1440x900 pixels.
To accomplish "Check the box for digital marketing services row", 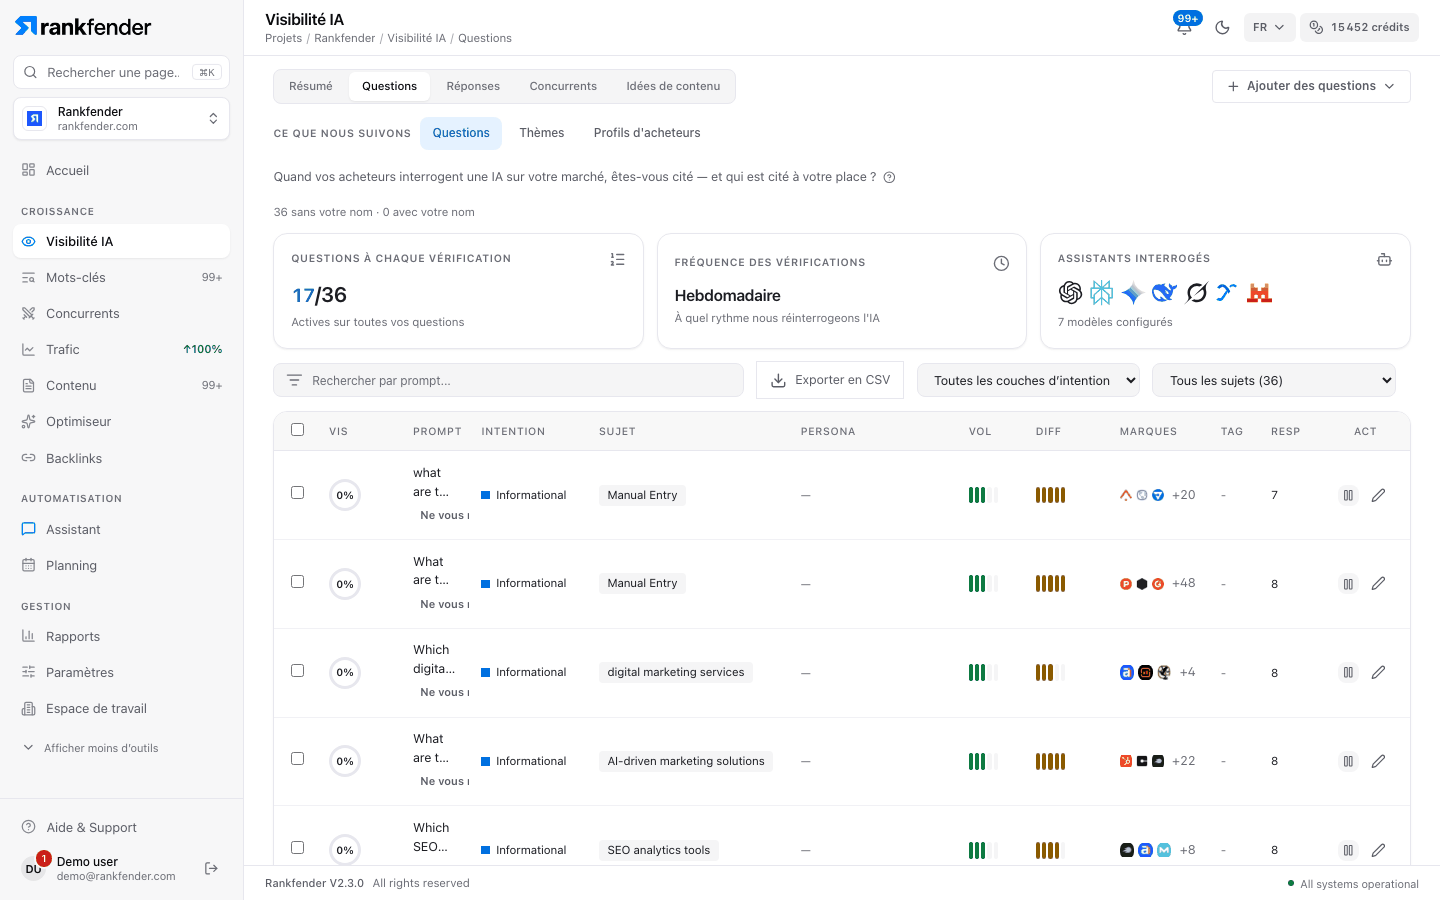I will pos(297,671).
